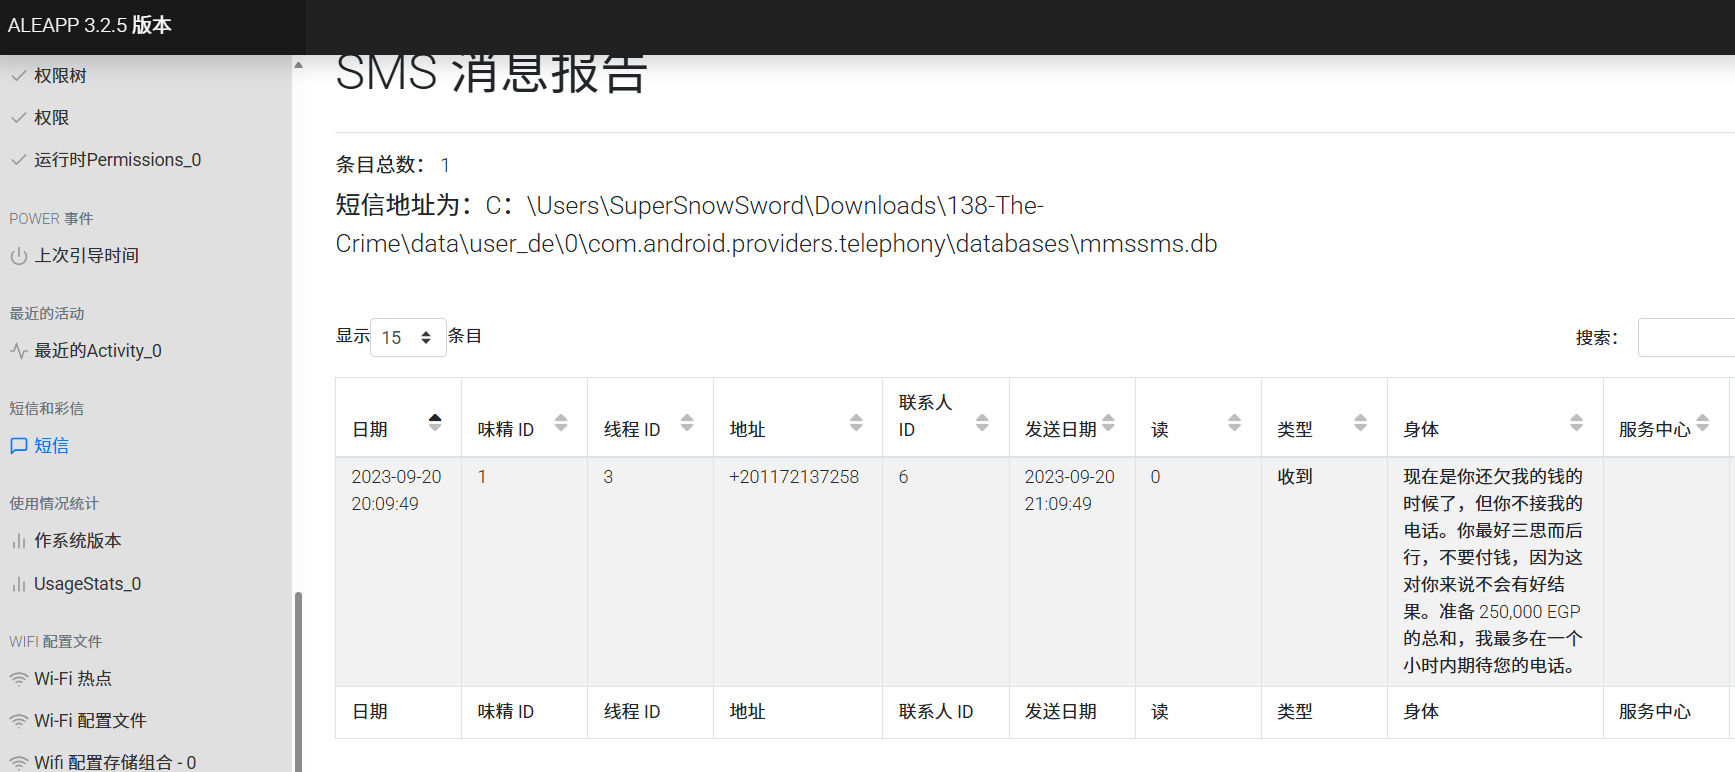Sort table by 服务中心 column
The height and width of the screenshot is (772, 1735).
(1666, 418)
